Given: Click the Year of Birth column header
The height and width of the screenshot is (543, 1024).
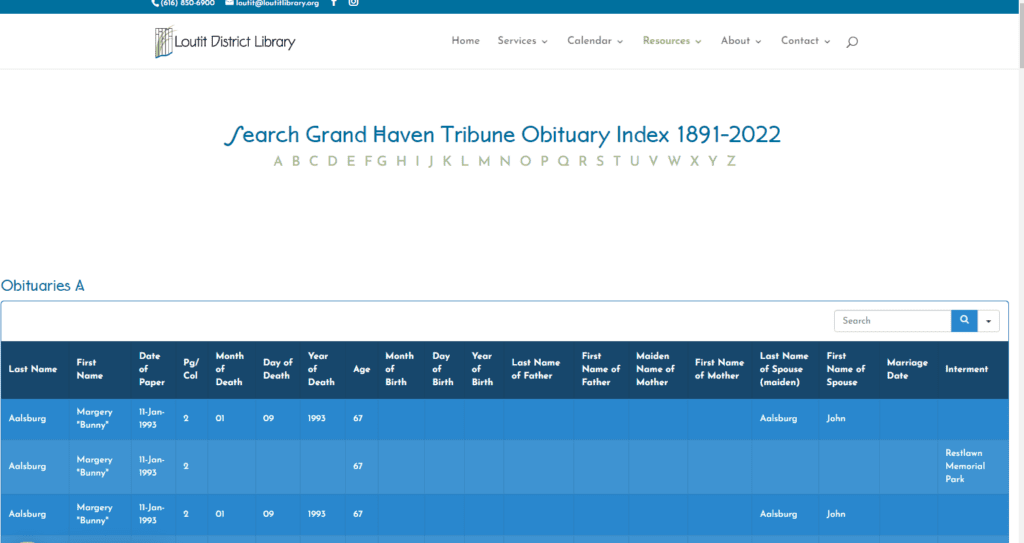Looking at the screenshot, I should [482, 369].
